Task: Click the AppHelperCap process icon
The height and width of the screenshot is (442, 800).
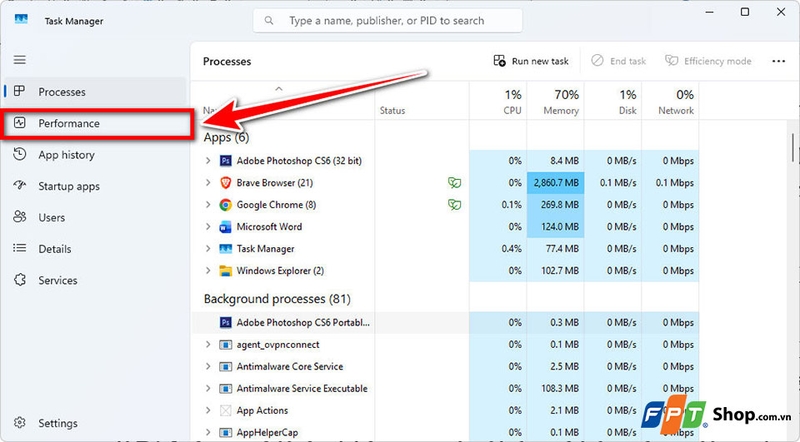Action: (x=226, y=432)
